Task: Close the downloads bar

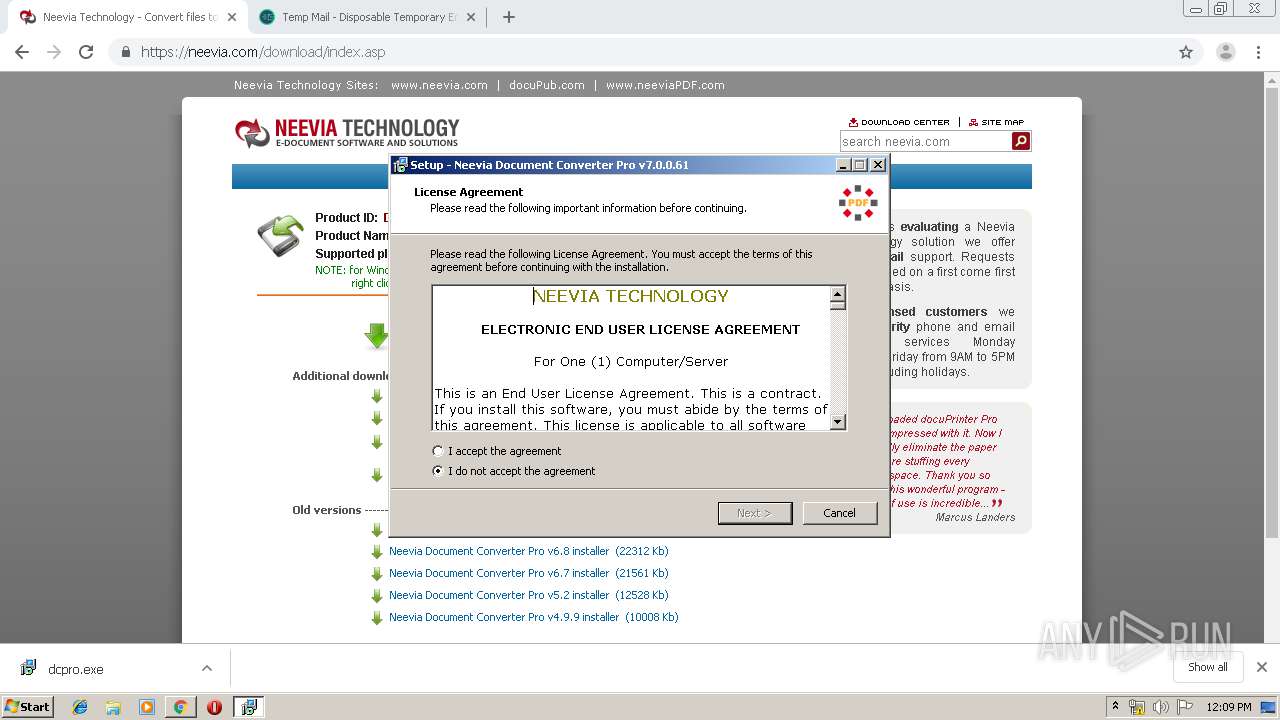Action: [1262, 667]
